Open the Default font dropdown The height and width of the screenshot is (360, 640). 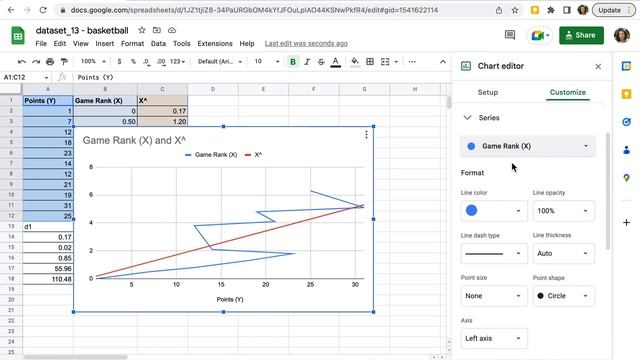220,62
